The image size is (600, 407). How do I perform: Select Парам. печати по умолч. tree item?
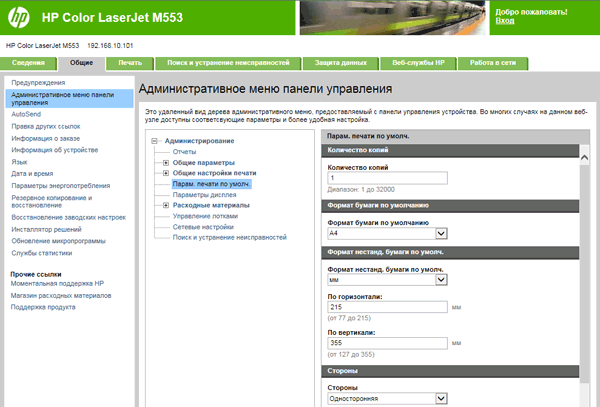pyautogui.click(x=211, y=184)
